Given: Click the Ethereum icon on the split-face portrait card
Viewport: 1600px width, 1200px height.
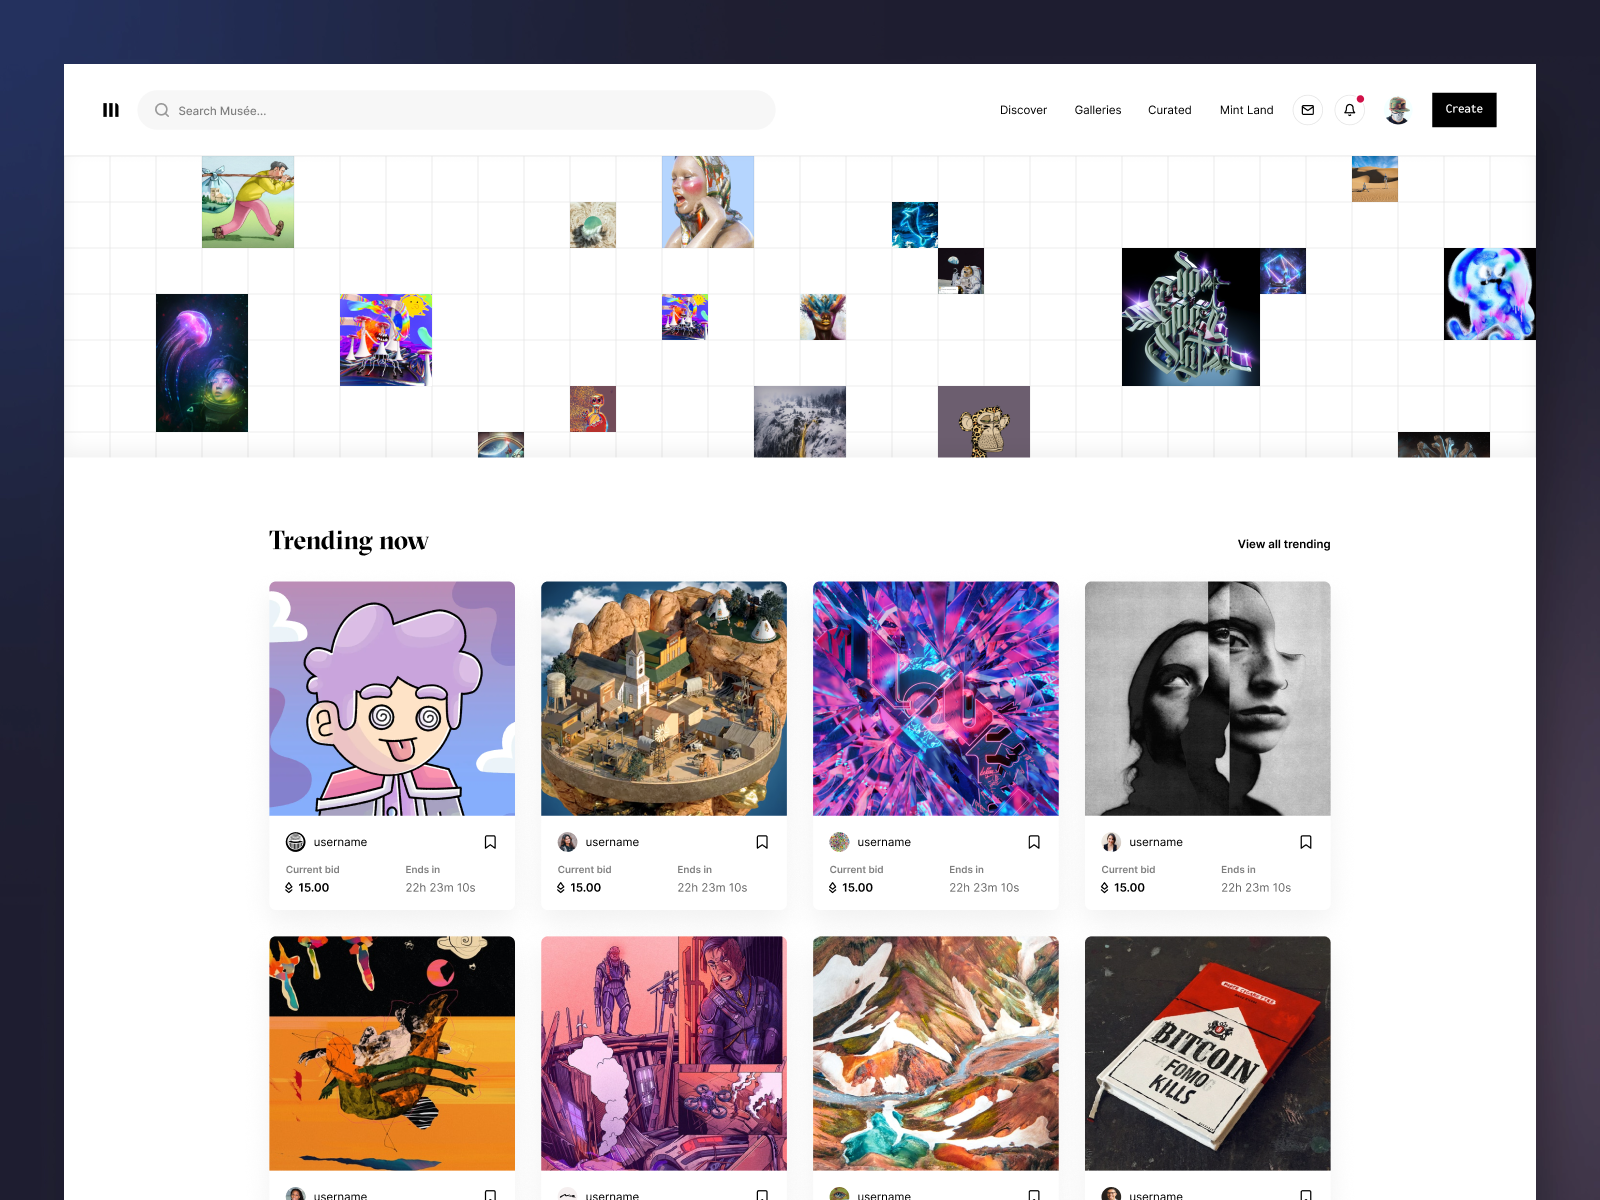Looking at the screenshot, I should click(x=1105, y=888).
